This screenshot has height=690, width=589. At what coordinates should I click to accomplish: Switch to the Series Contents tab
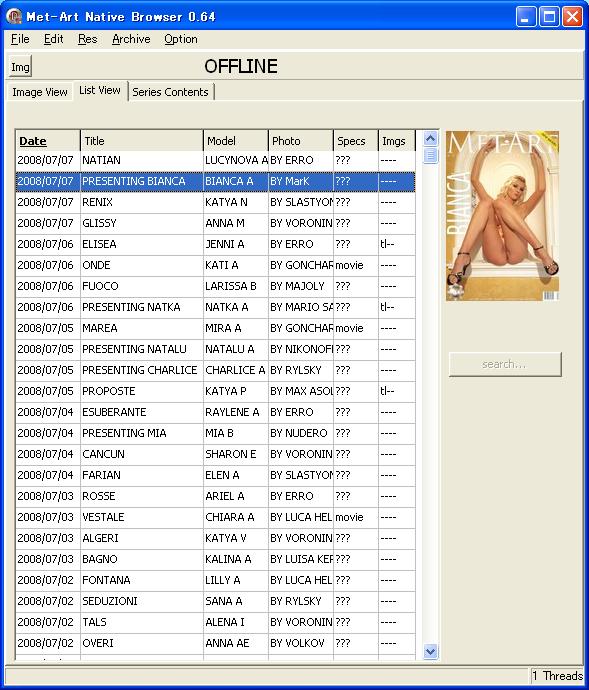click(x=170, y=92)
